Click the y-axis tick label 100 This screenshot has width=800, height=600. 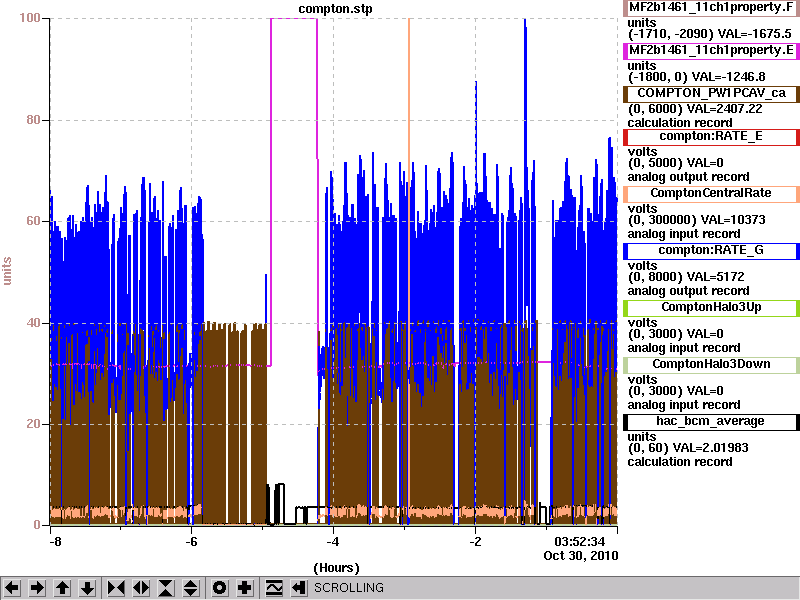pyautogui.click(x=30, y=18)
